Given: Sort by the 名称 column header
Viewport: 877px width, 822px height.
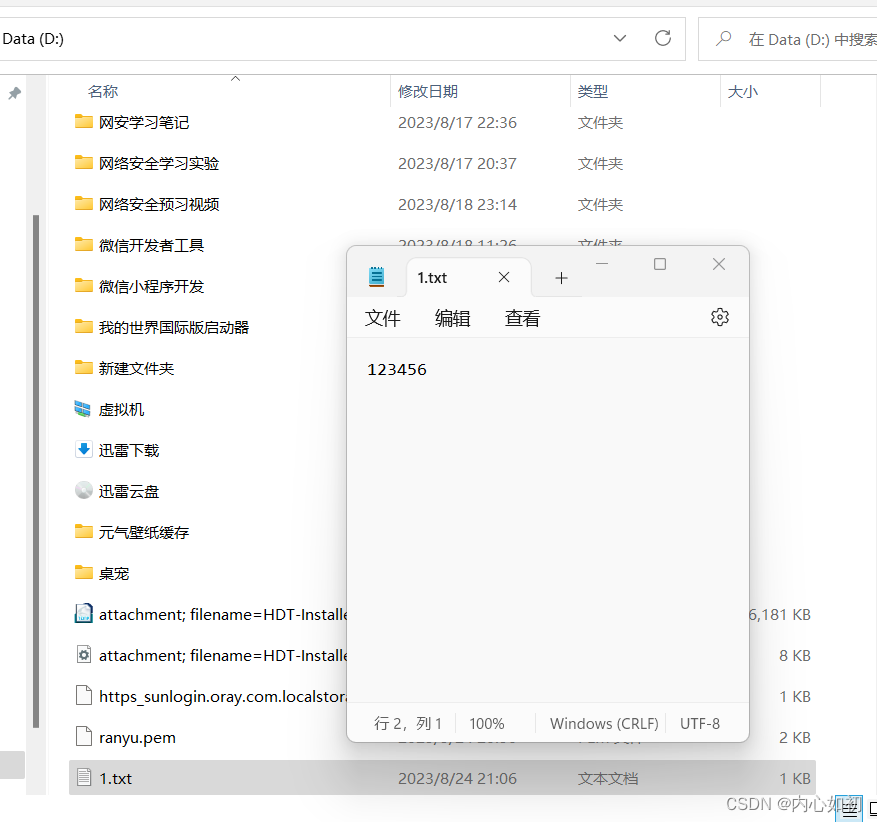Looking at the screenshot, I should (x=102, y=92).
